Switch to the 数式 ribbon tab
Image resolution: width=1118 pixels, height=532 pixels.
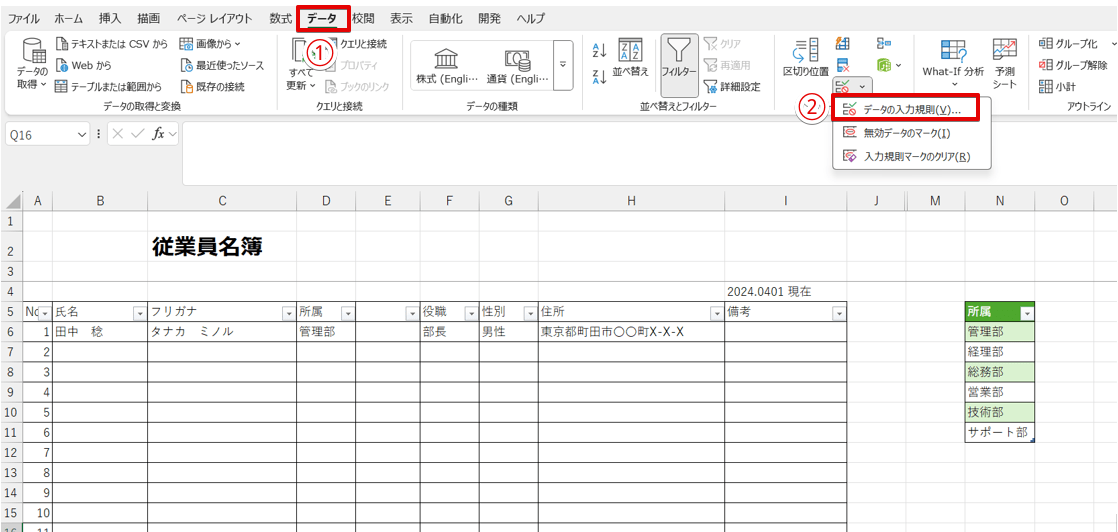coord(281,19)
